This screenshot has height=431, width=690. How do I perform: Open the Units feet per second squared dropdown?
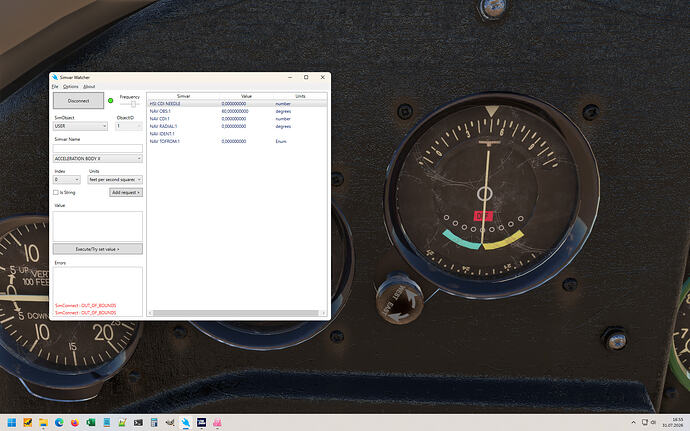115,180
